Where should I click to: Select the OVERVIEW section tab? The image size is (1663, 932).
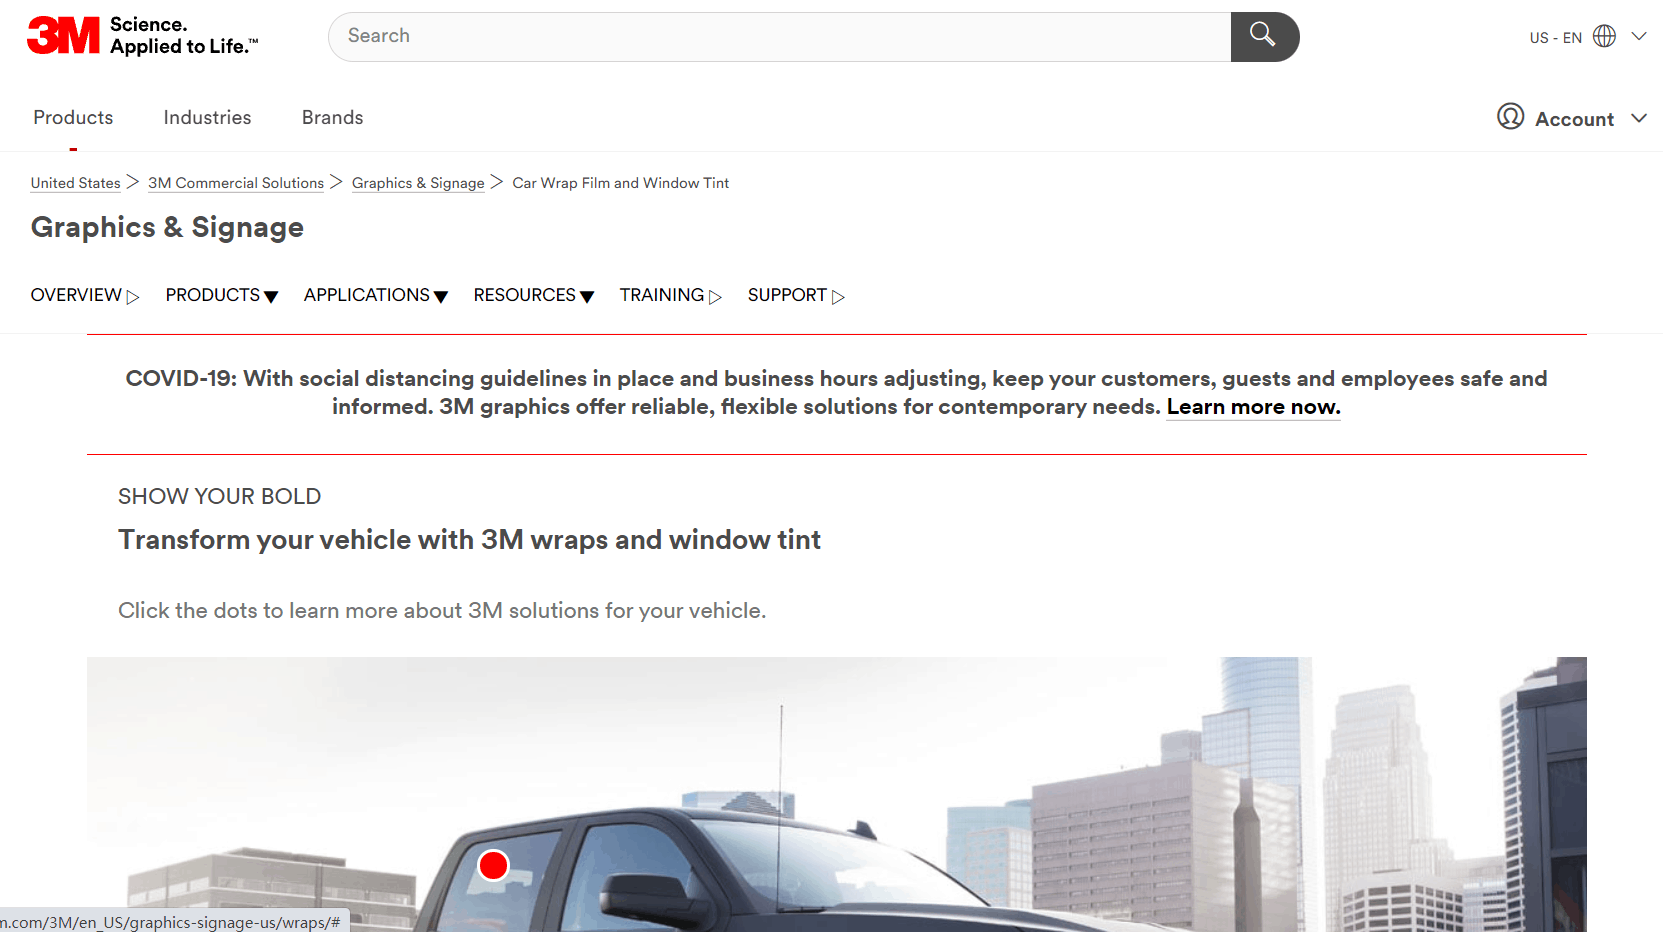[x=76, y=295]
